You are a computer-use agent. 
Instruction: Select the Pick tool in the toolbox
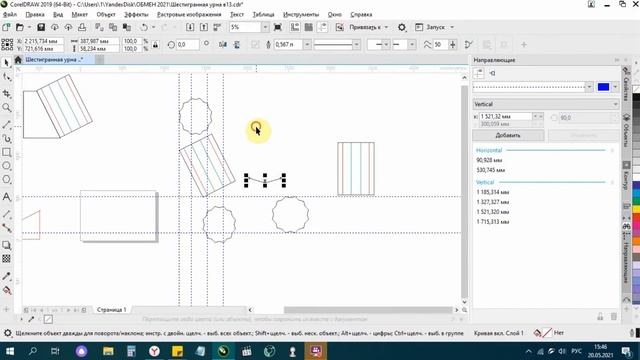[7, 63]
